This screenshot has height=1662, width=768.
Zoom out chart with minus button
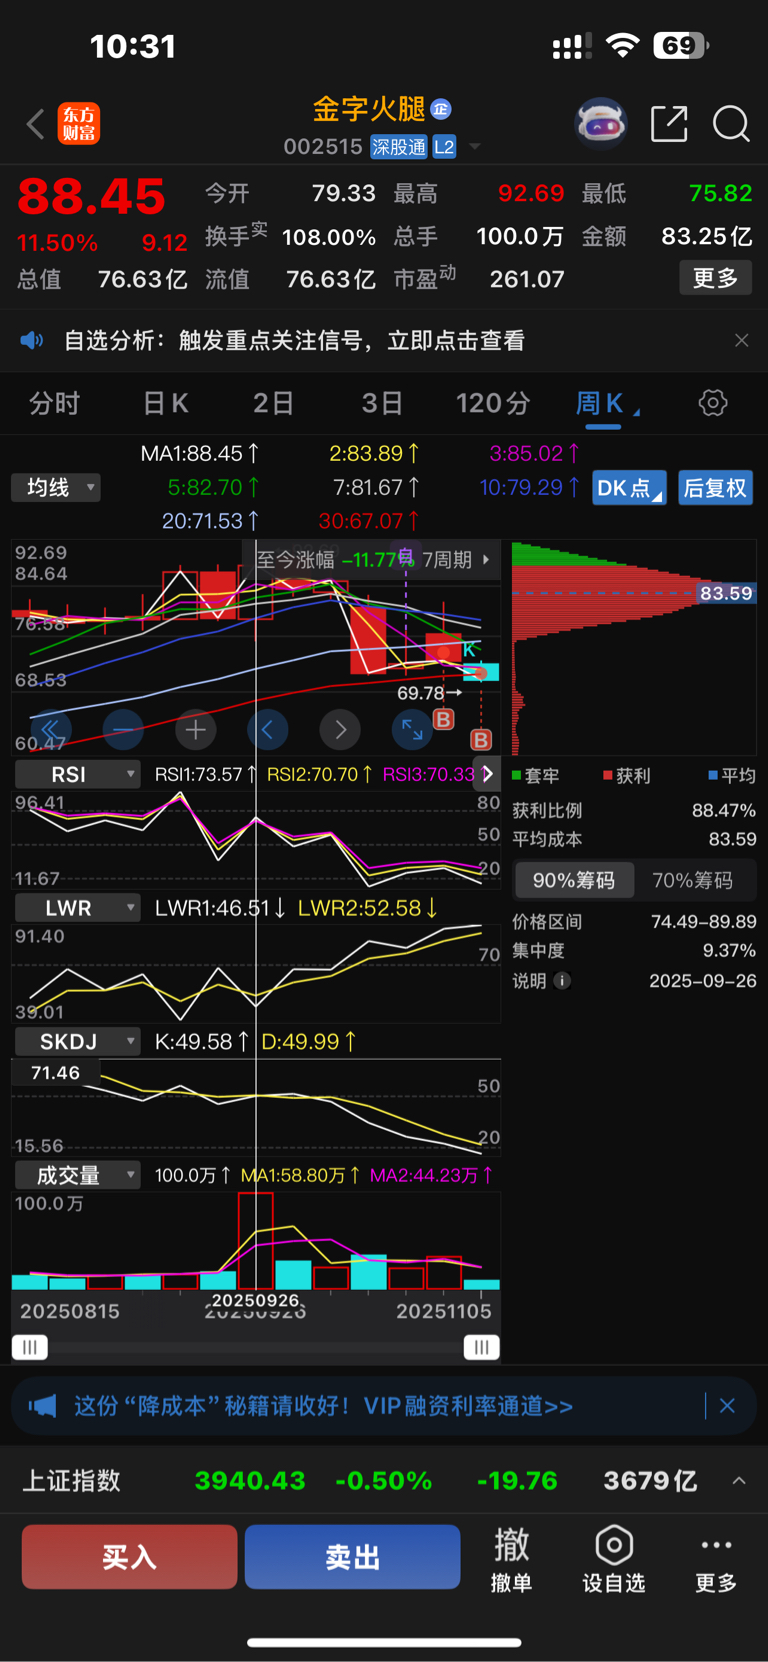(x=122, y=730)
